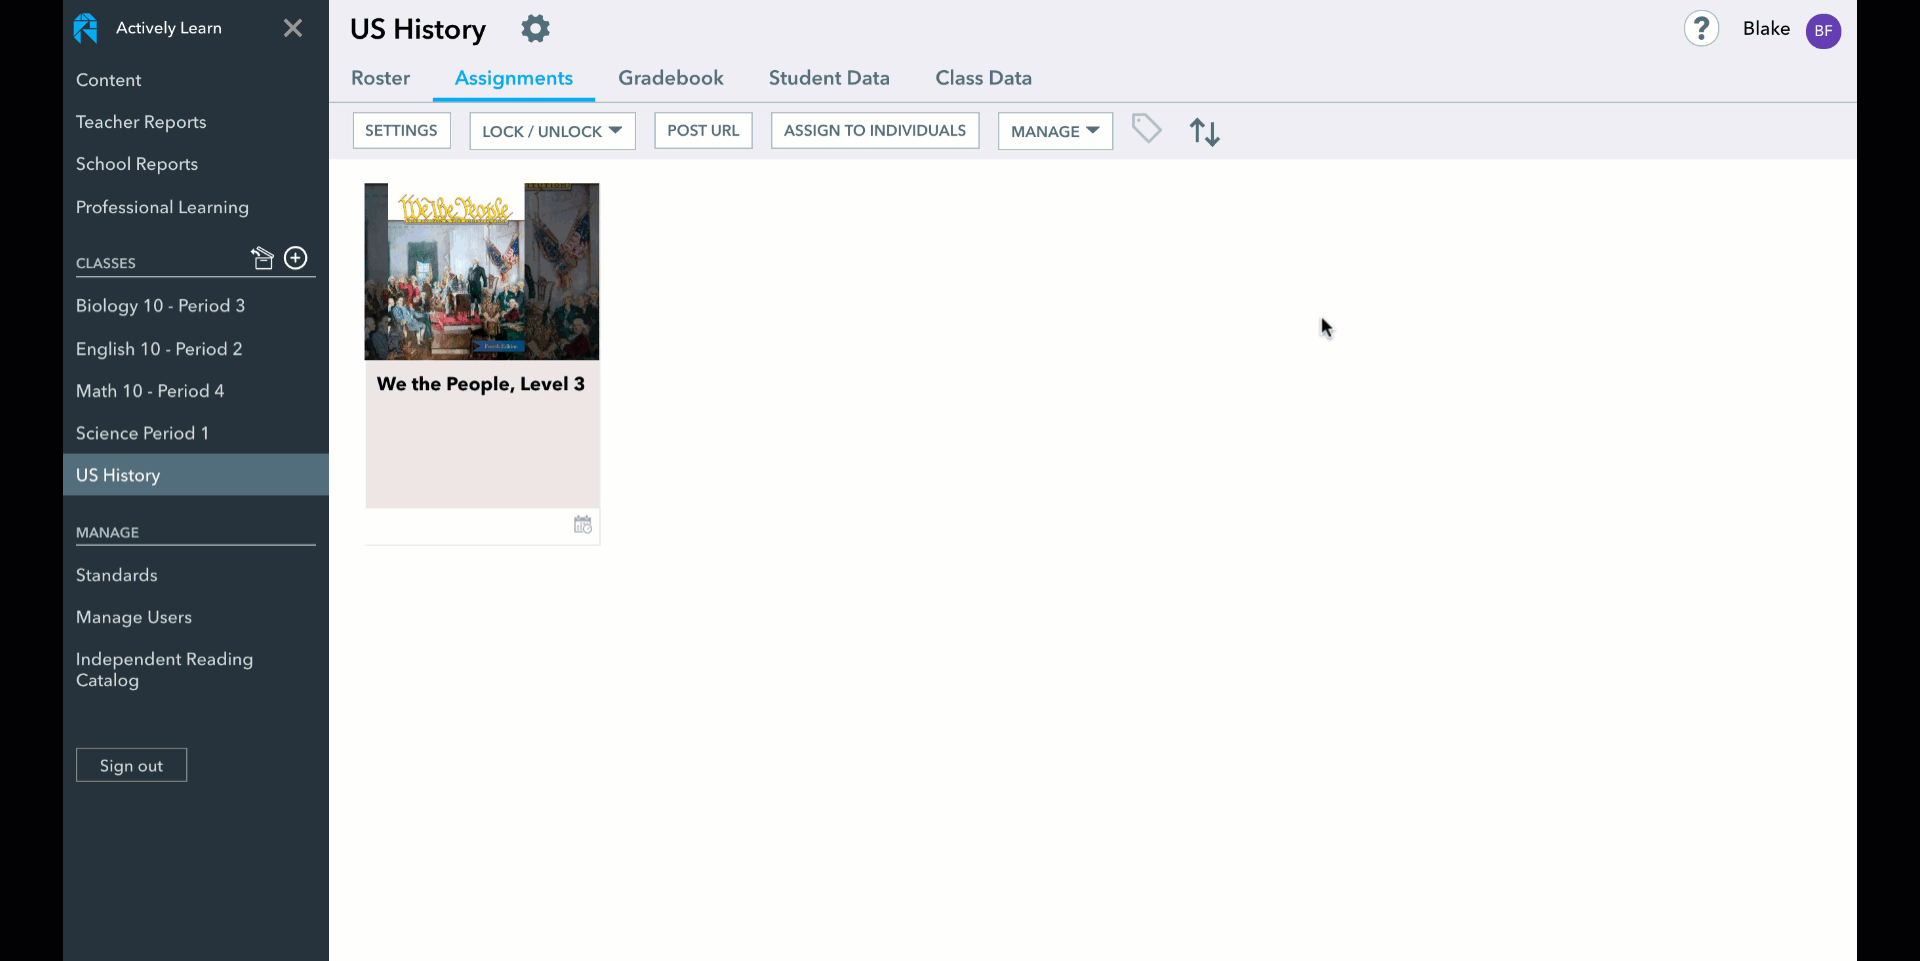The height and width of the screenshot is (961, 1920).
Task: Add a new class with the plus icon
Action: click(296, 258)
